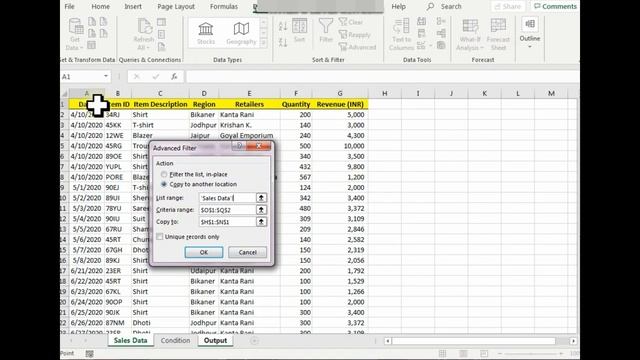This screenshot has width=640, height=360.
Task: Click the Advanced Filter help question mark
Action: point(240,146)
